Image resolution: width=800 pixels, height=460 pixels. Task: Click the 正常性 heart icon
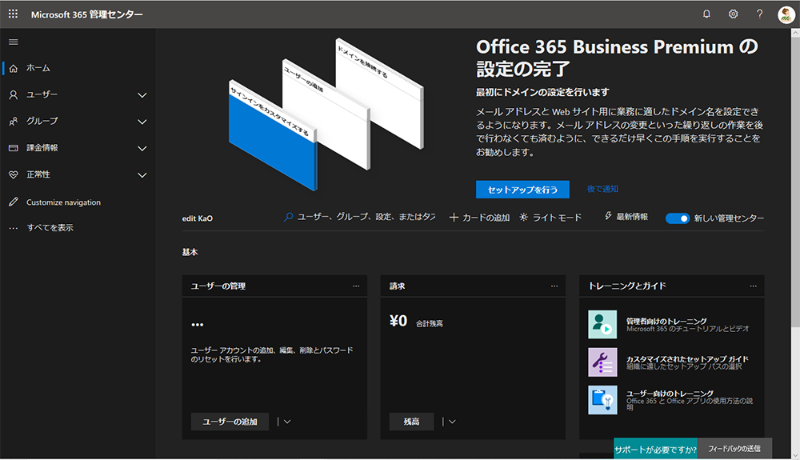coord(14,174)
